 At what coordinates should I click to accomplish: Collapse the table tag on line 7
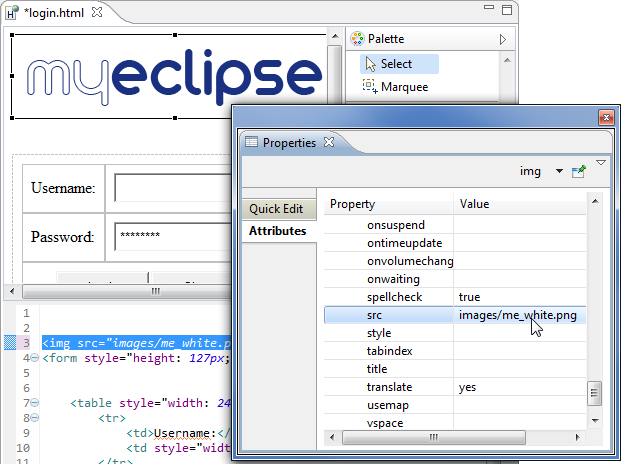(34, 403)
